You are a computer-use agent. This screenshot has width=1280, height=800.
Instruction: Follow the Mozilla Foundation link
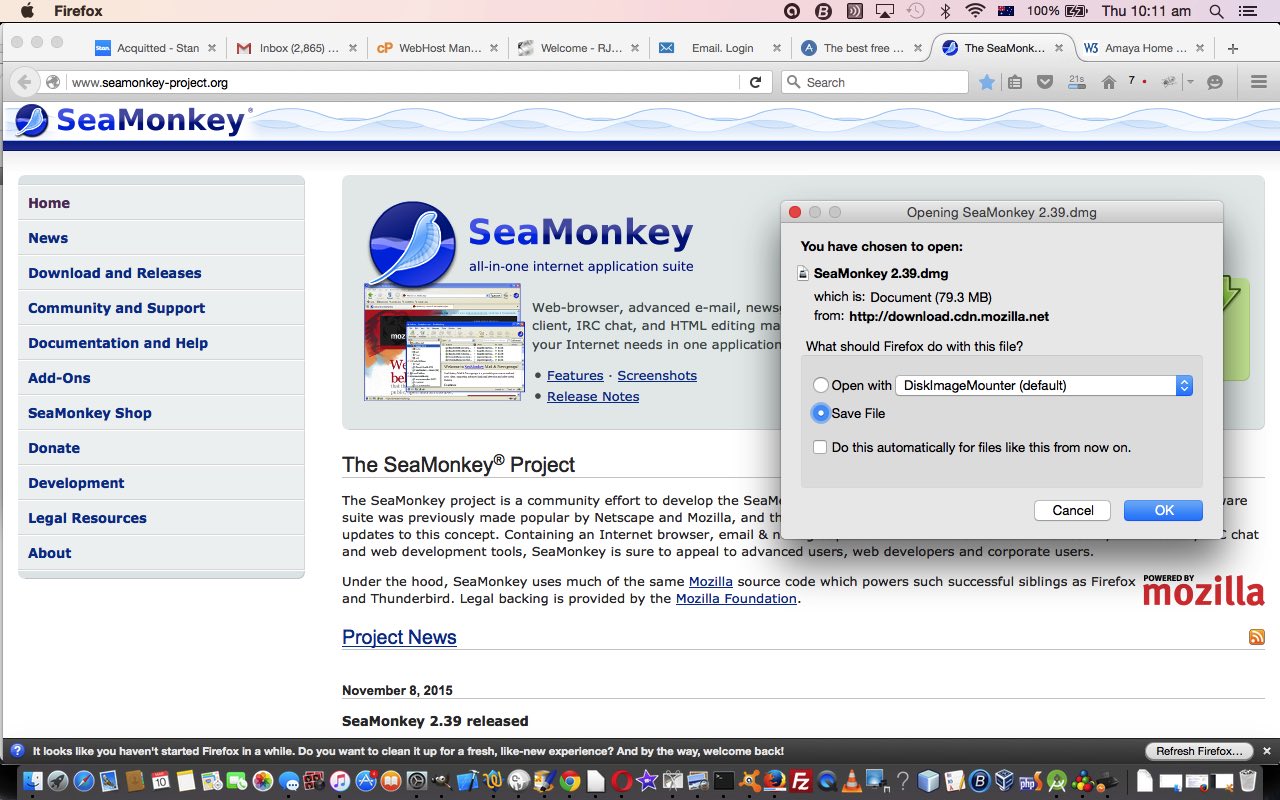(x=736, y=599)
